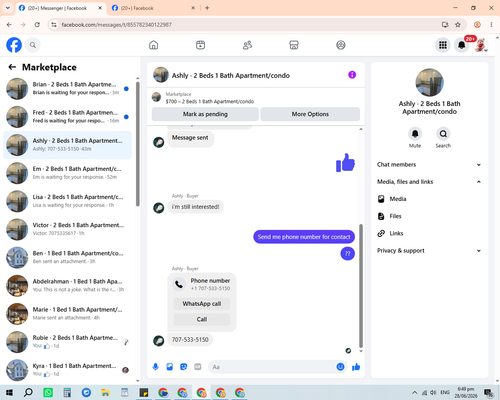Select Ashly's conversation in list
The image size is (500, 400).
[68, 145]
